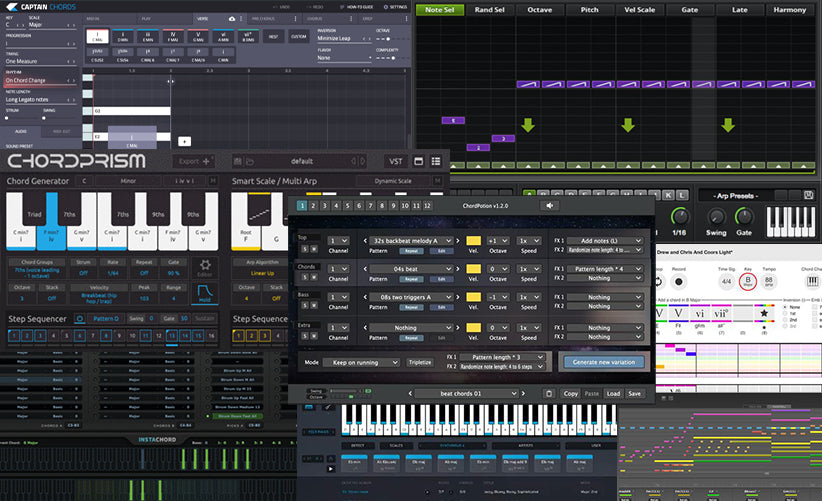
Task: Click the mini keyboard icon beside Arp Presets knobs
Action: (x=791, y=222)
